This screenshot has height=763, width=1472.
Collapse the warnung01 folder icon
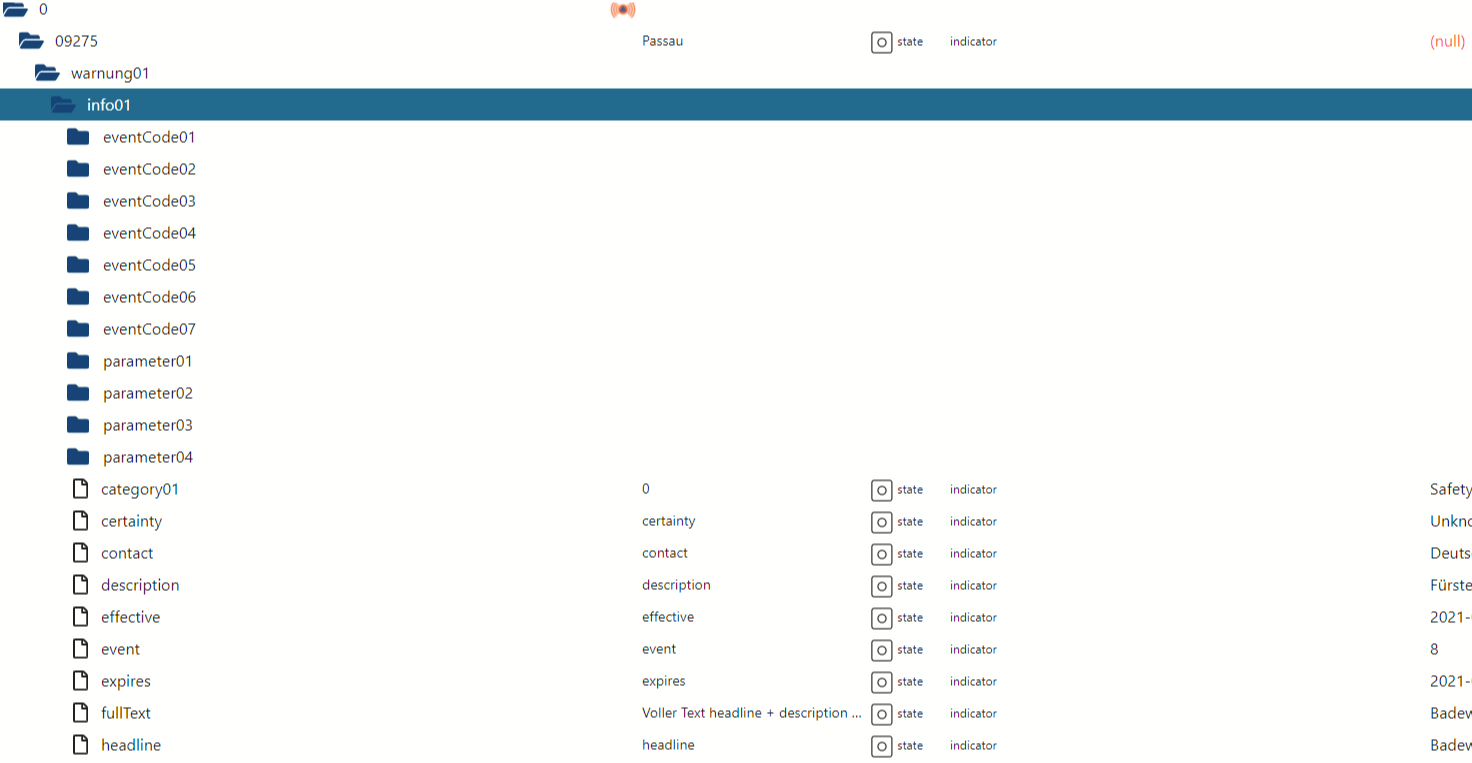tap(47, 73)
